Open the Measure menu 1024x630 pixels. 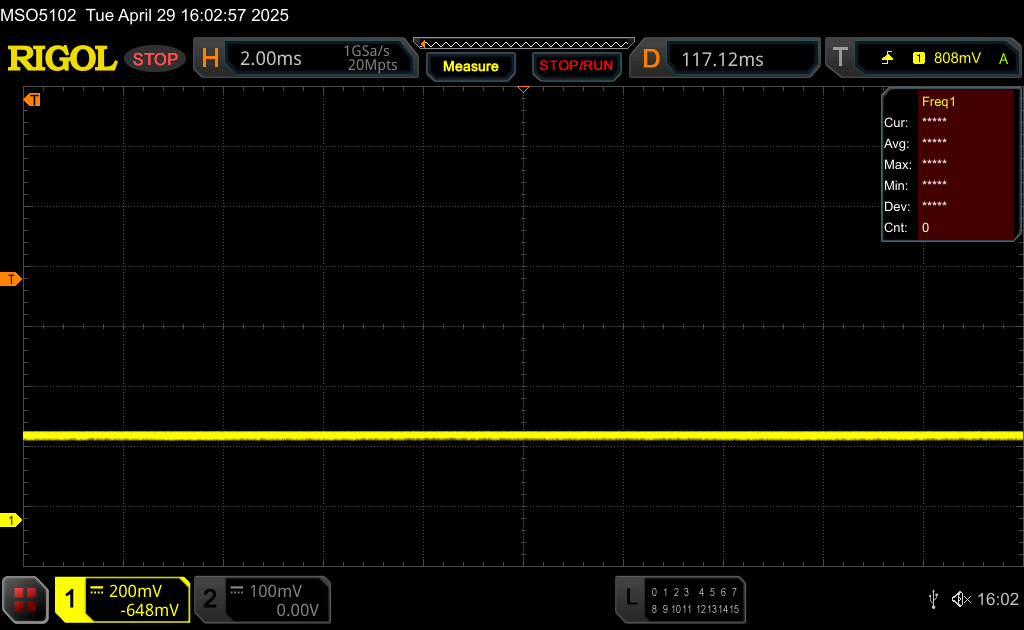coord(470,67)
